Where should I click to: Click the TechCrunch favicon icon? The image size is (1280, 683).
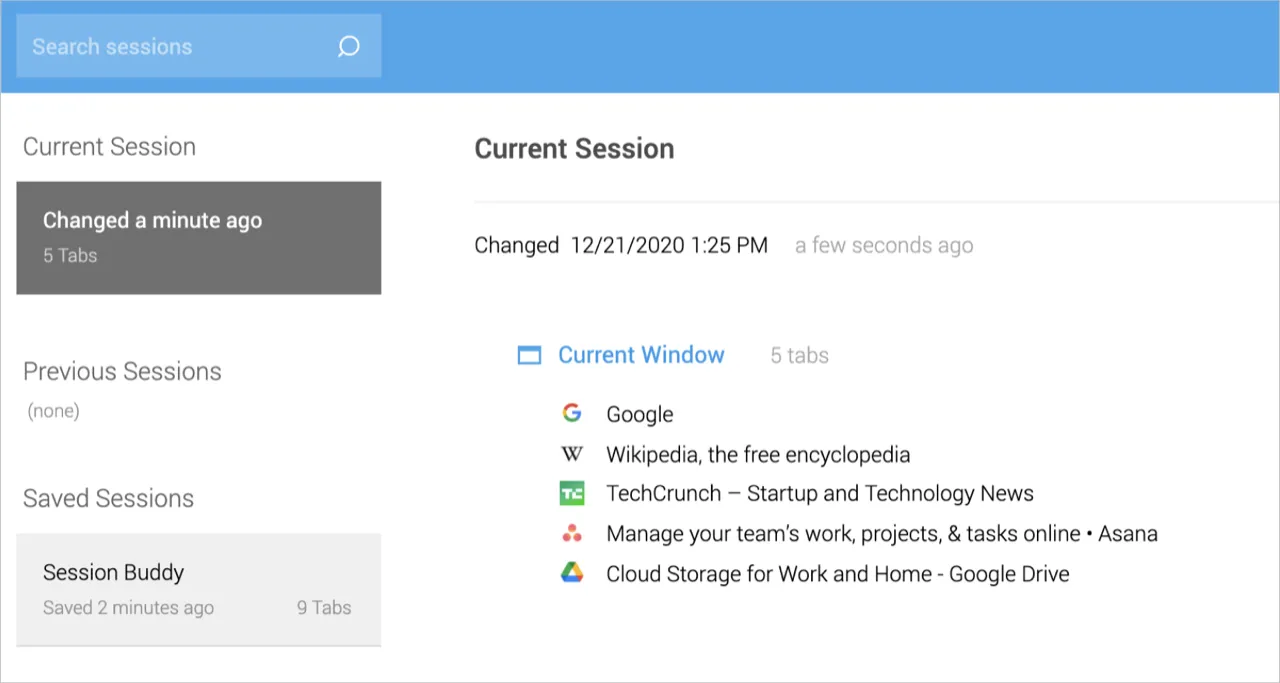571,492
